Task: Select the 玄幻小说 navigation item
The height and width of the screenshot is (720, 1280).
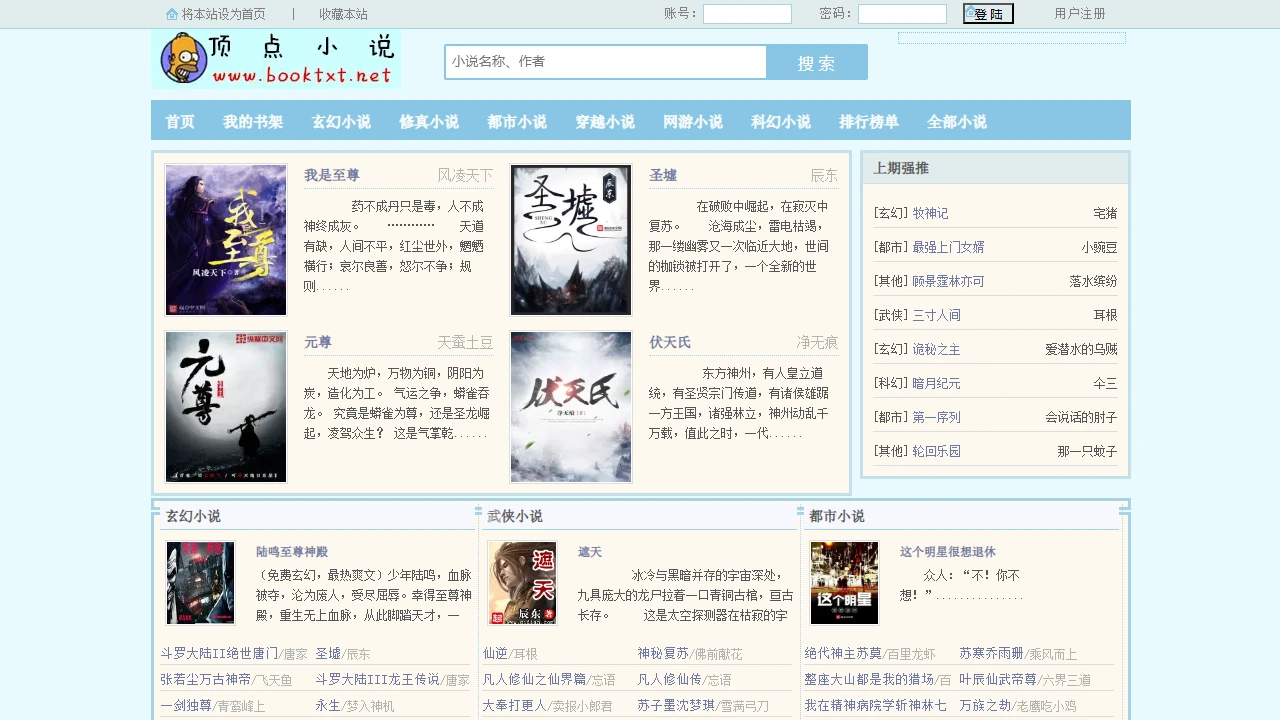Action: coord(341,122)
